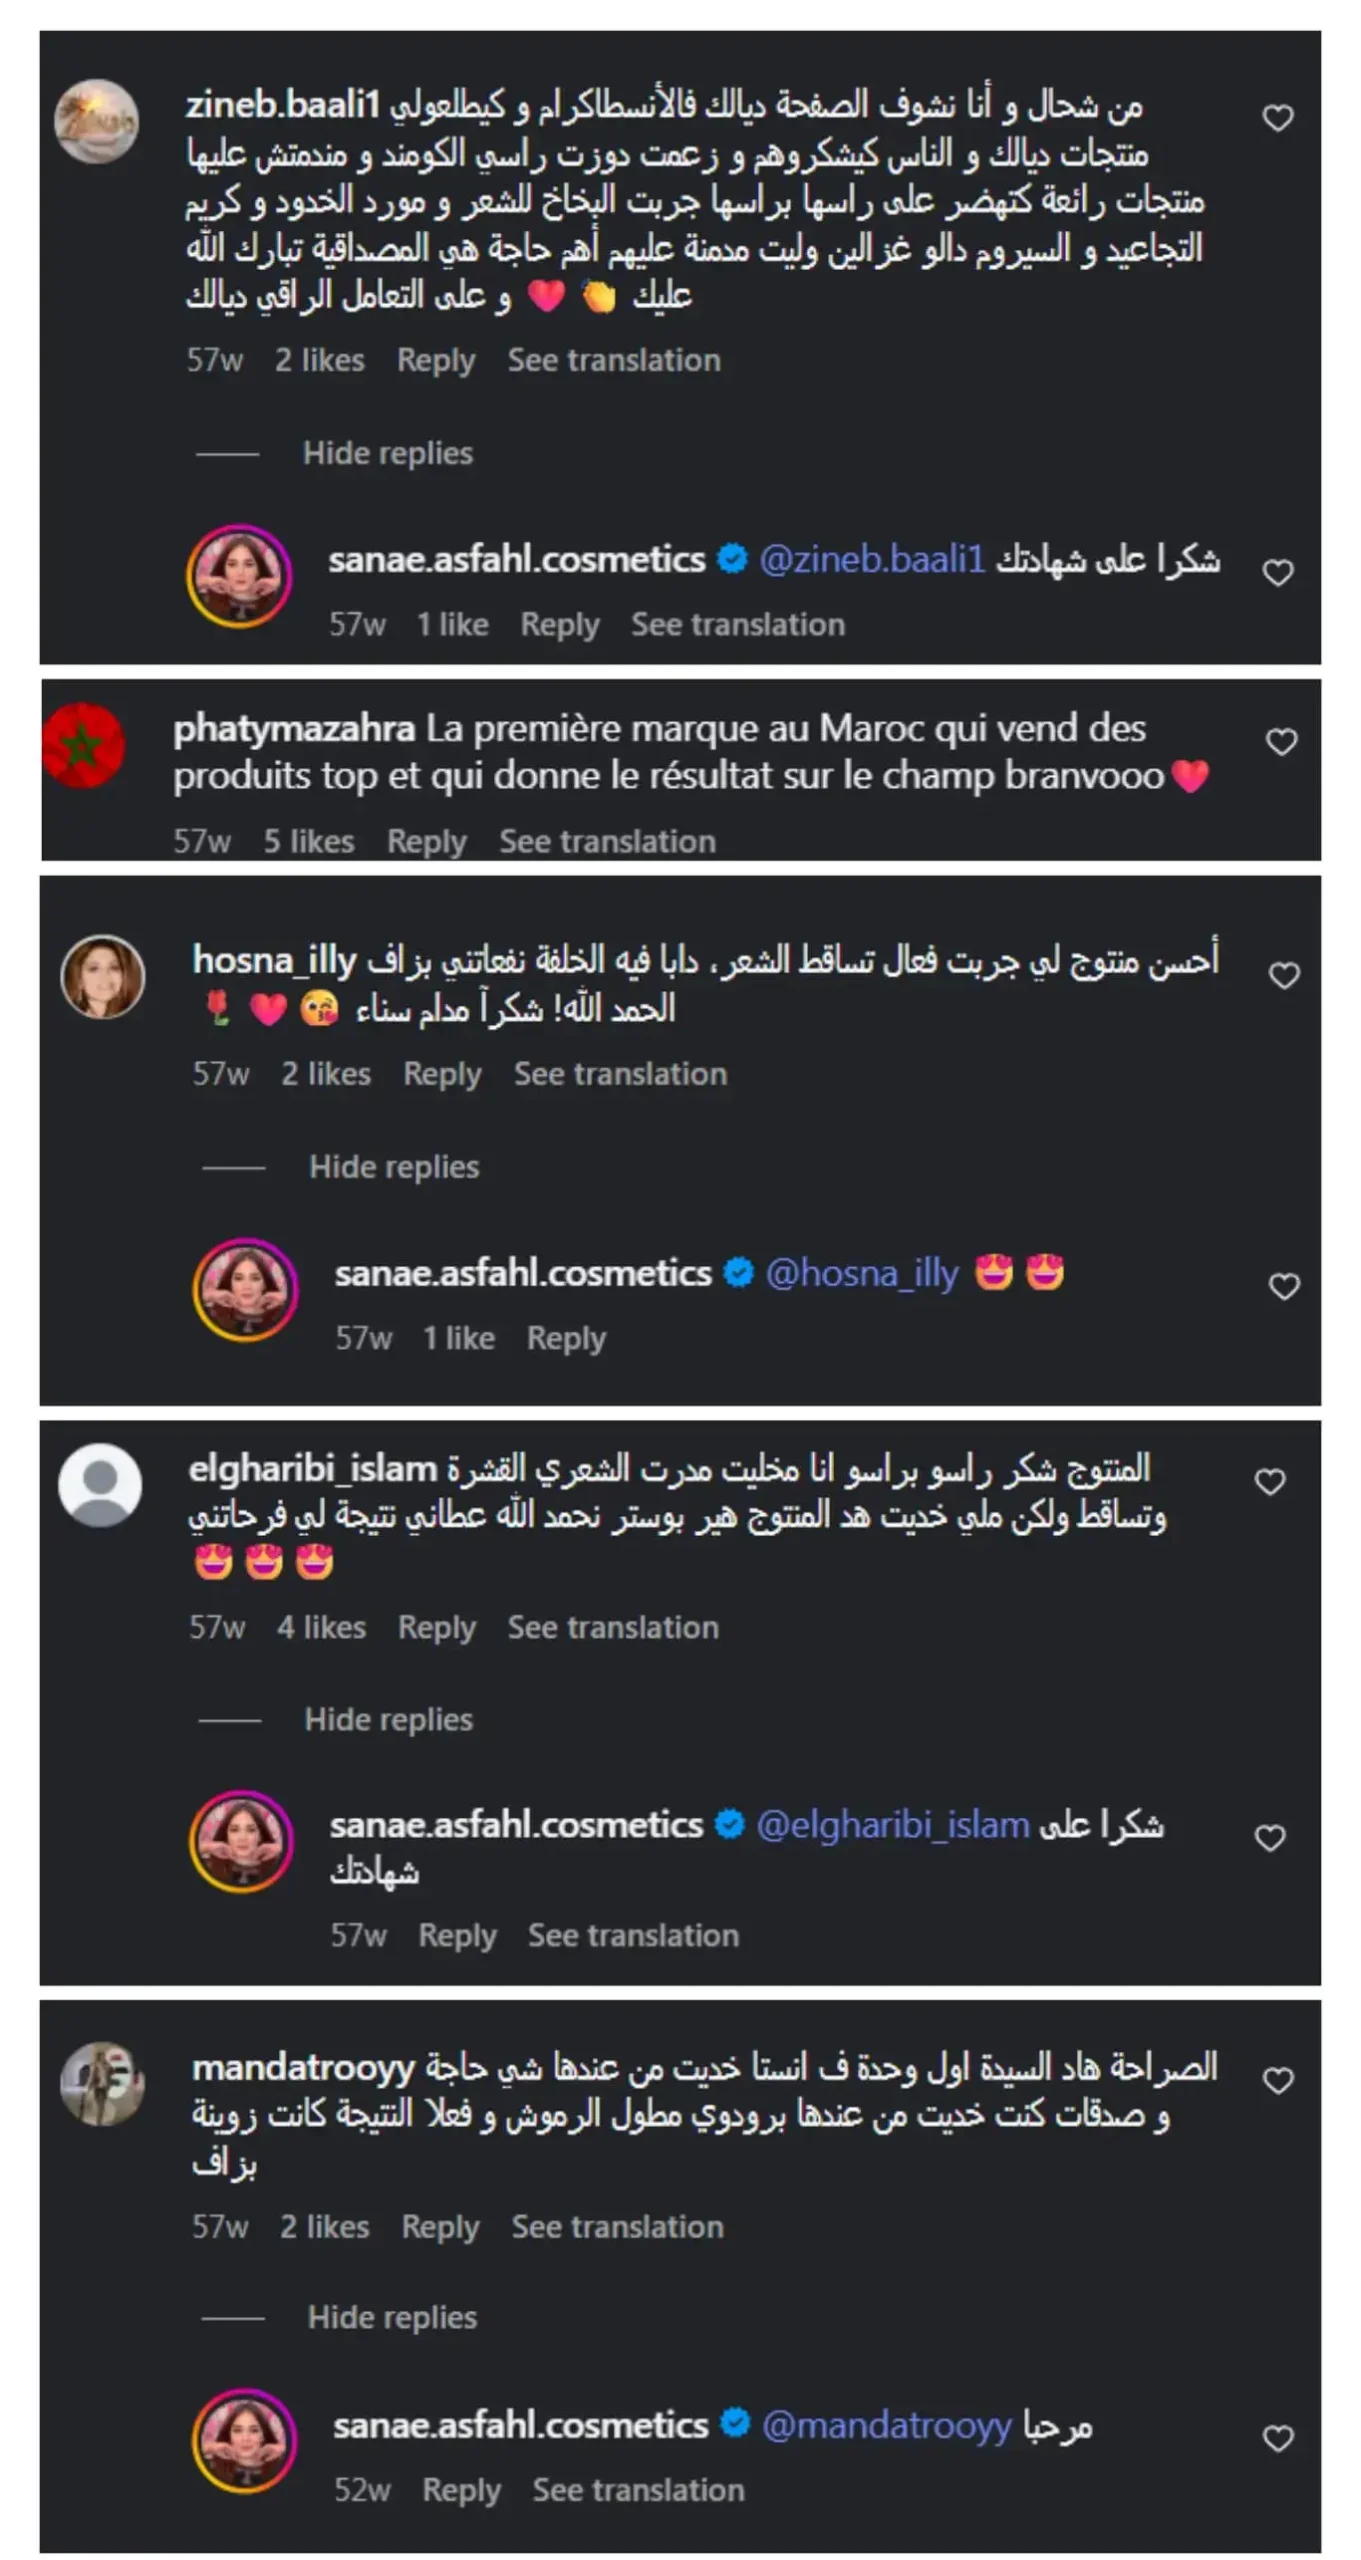Open the hosna_illy profile picture
The image size is (1361, 2560).
coord(102,977)
